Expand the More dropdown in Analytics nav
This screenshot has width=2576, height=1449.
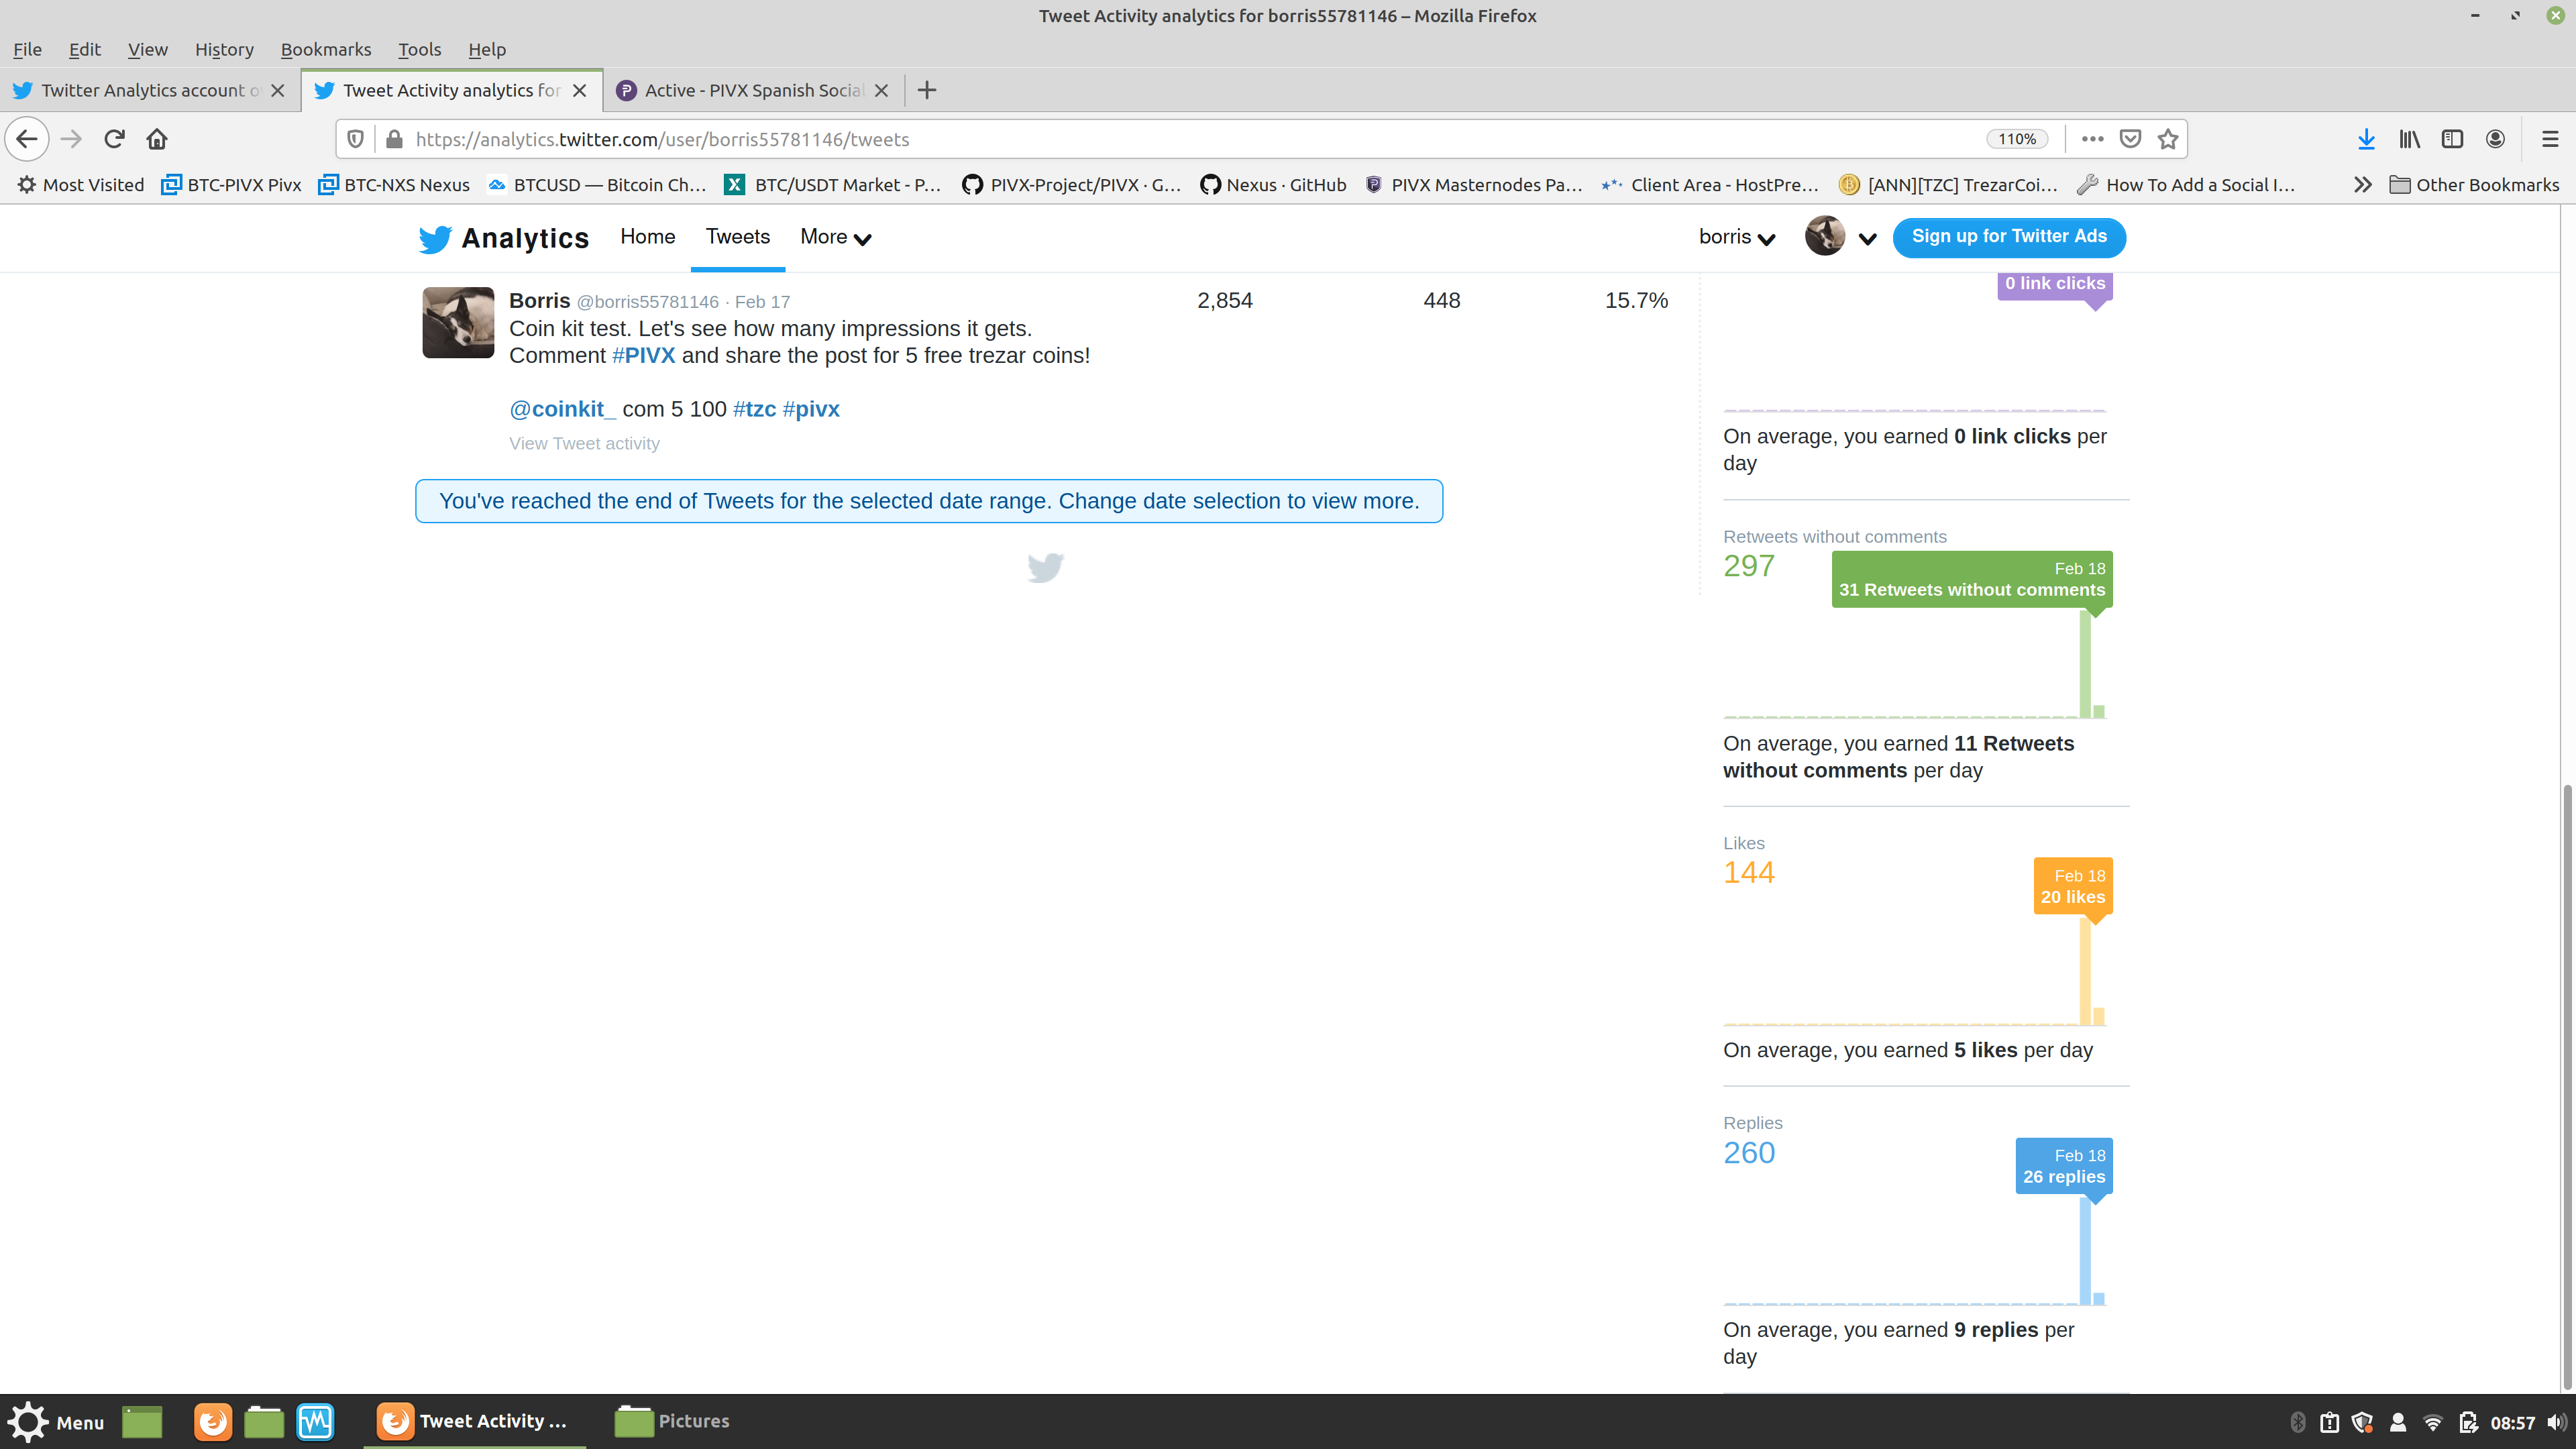coord(835,237)
